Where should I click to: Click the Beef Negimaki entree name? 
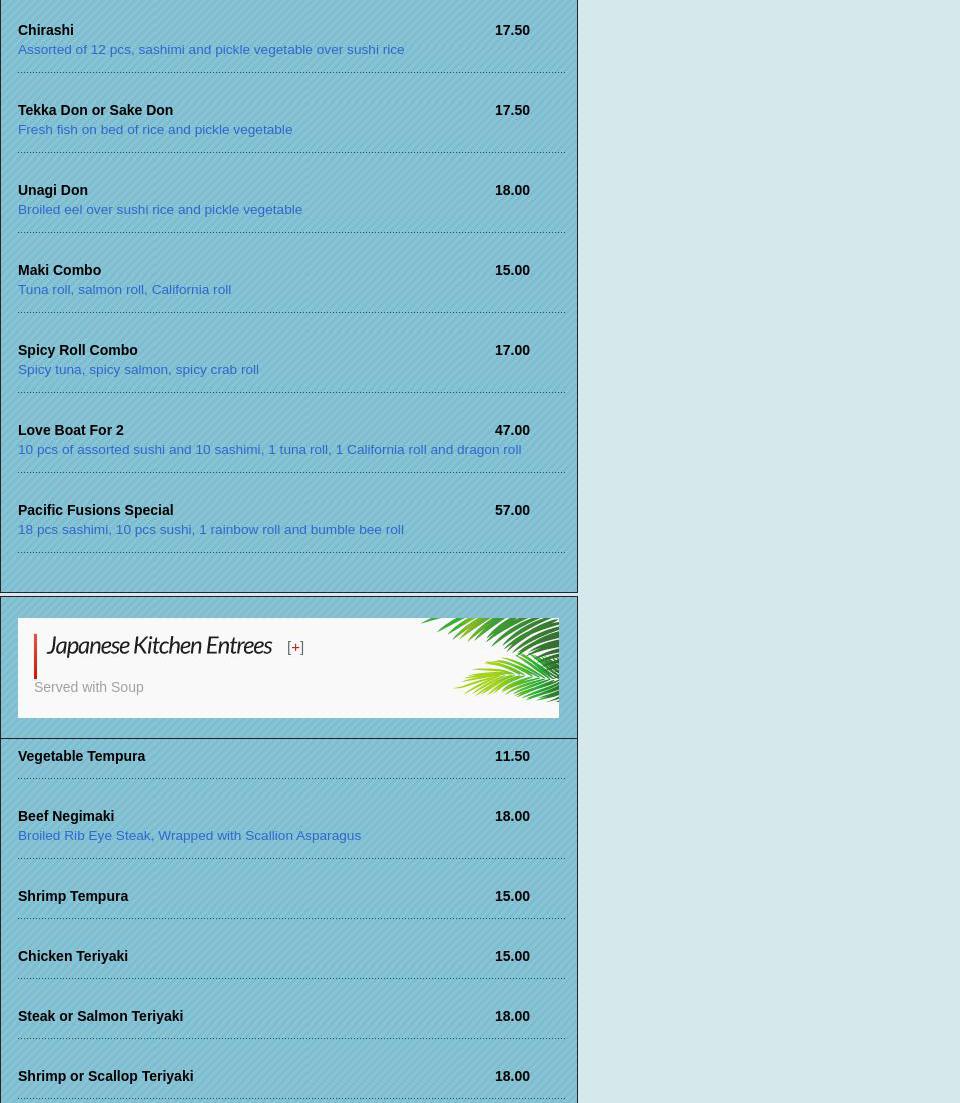click(66, 816)
